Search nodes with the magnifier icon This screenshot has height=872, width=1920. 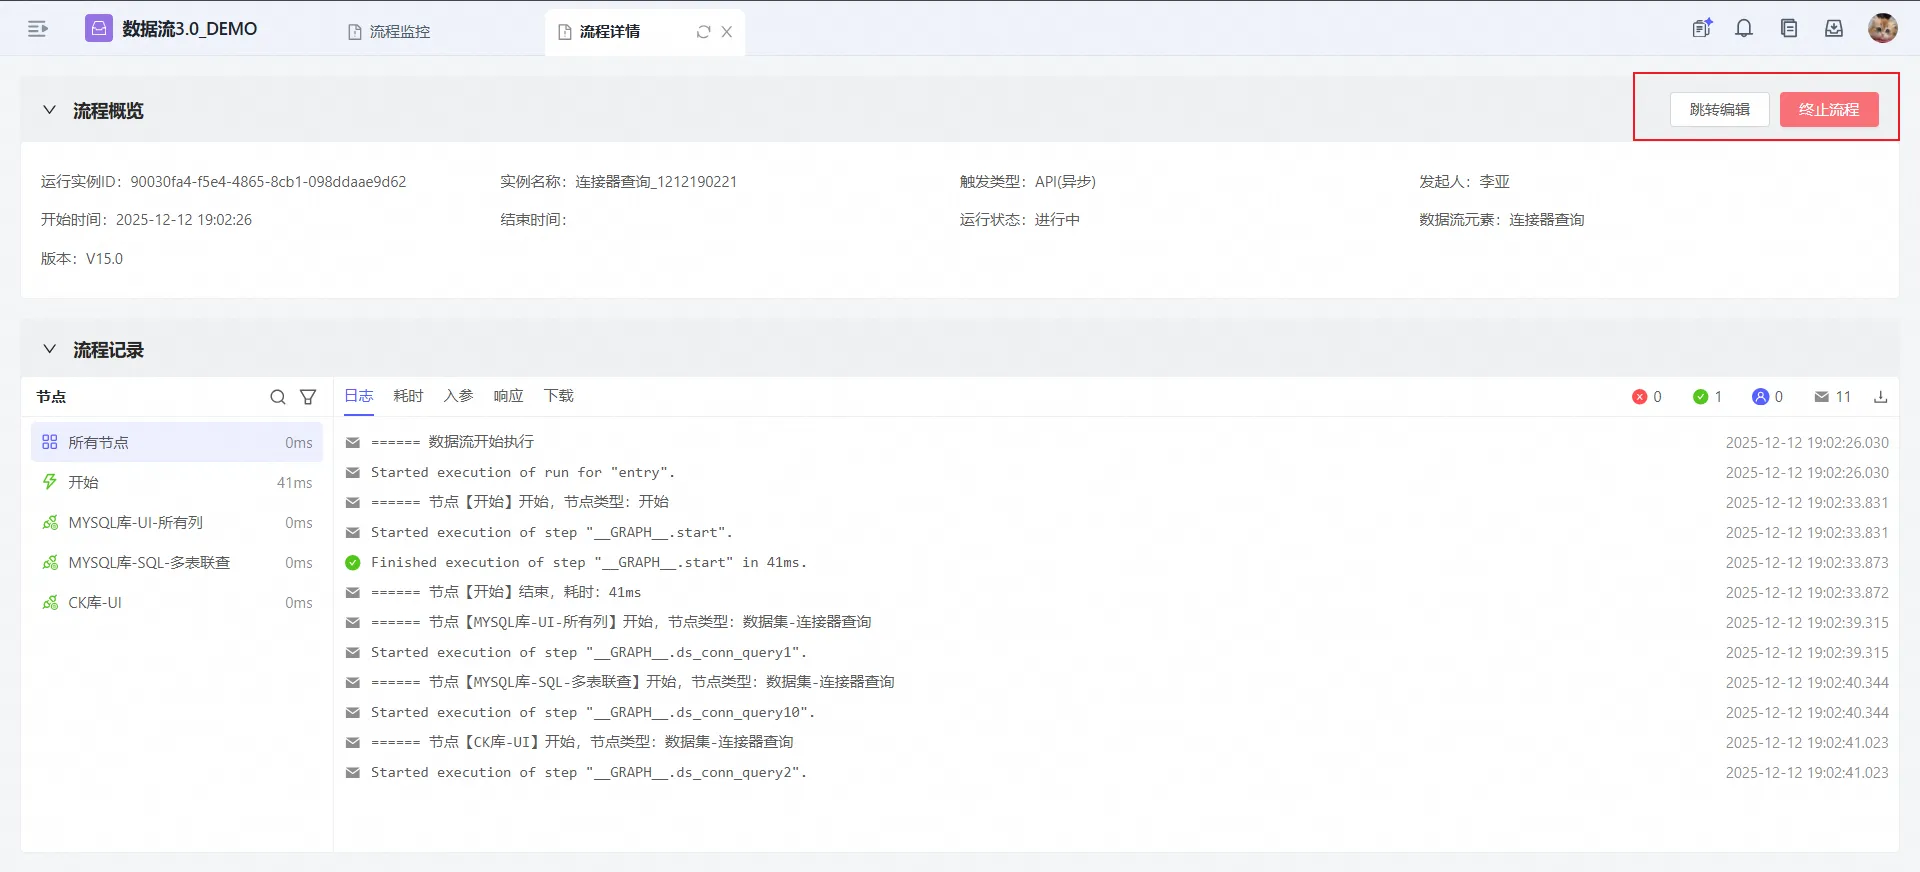(x=278, y=397)
